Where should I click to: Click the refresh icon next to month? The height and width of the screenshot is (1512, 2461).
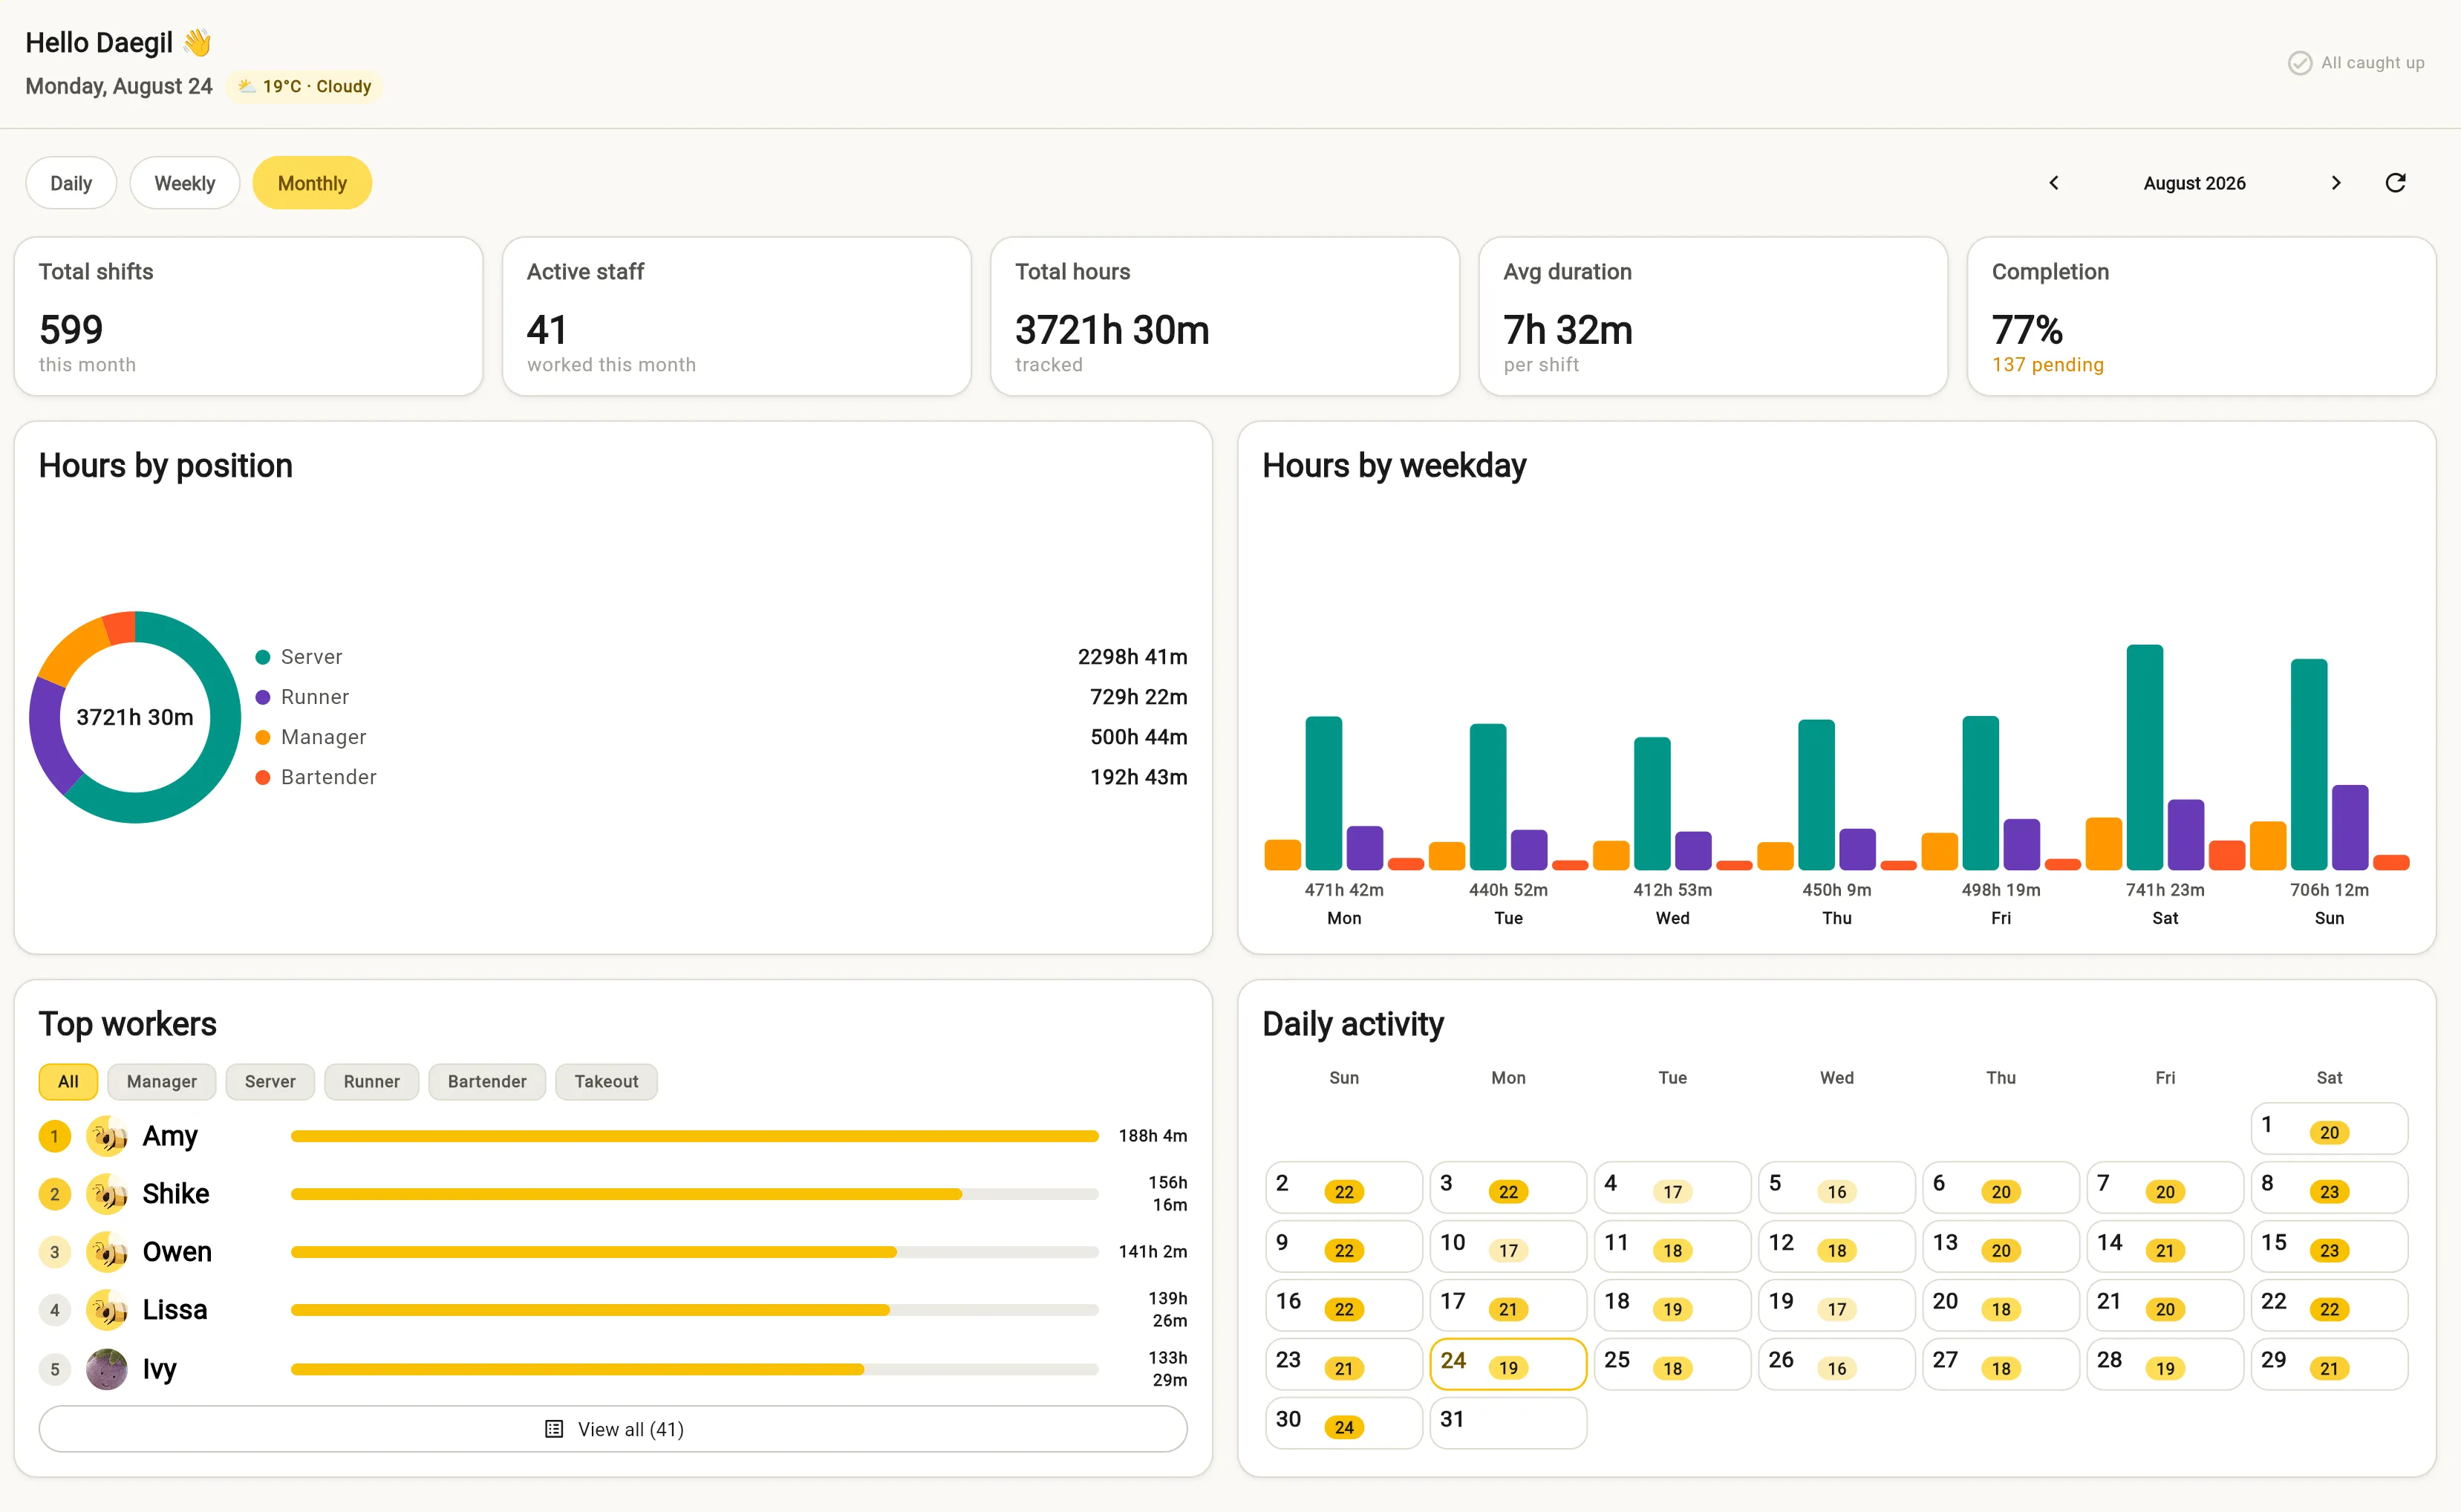point(2395,183)
